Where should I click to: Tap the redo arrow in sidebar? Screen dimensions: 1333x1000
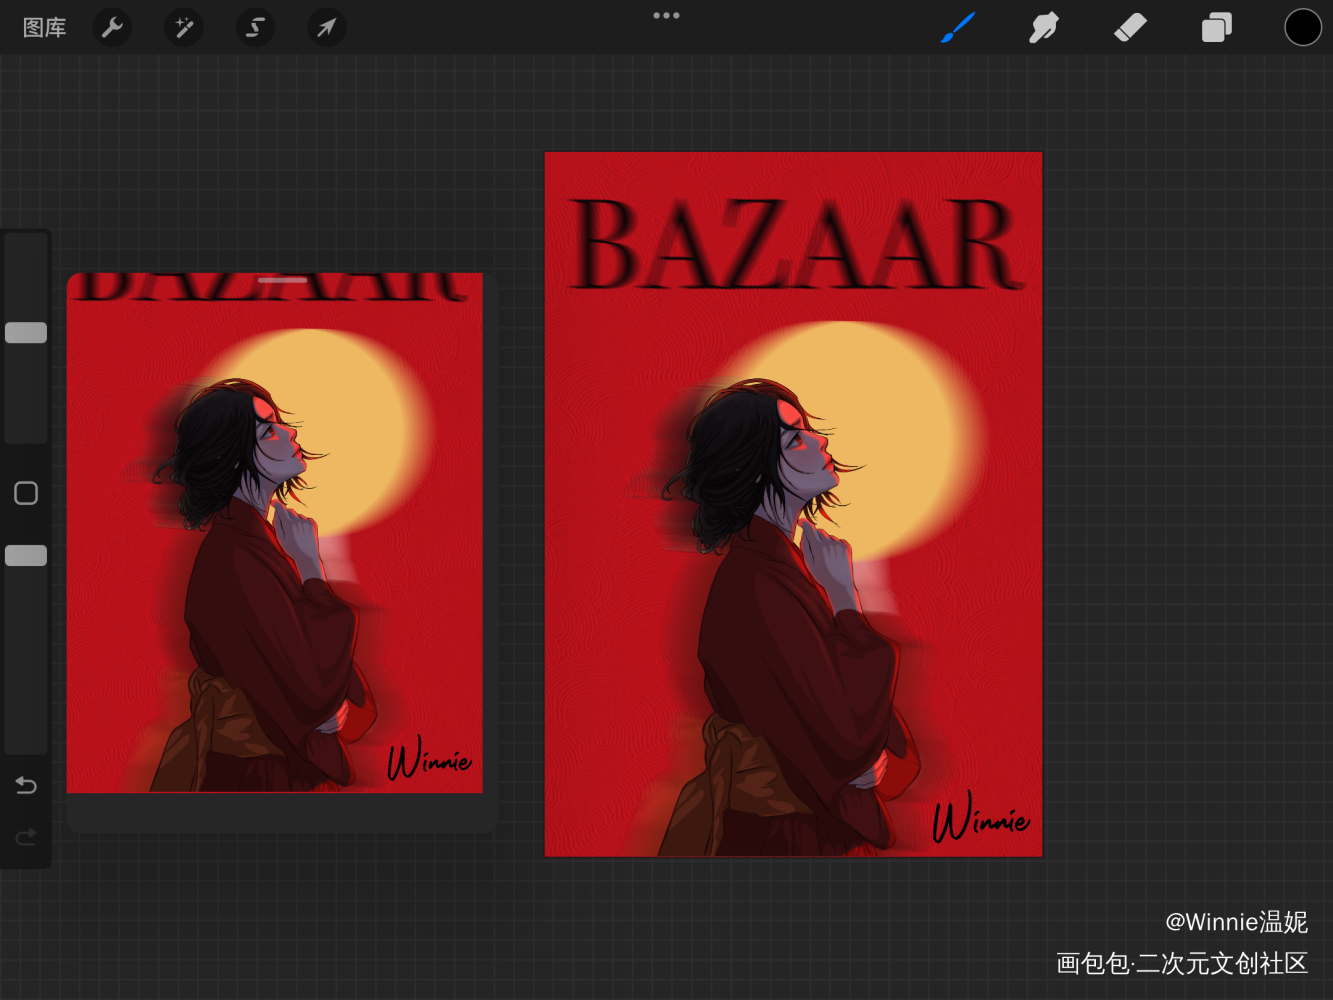pos(26,836)
